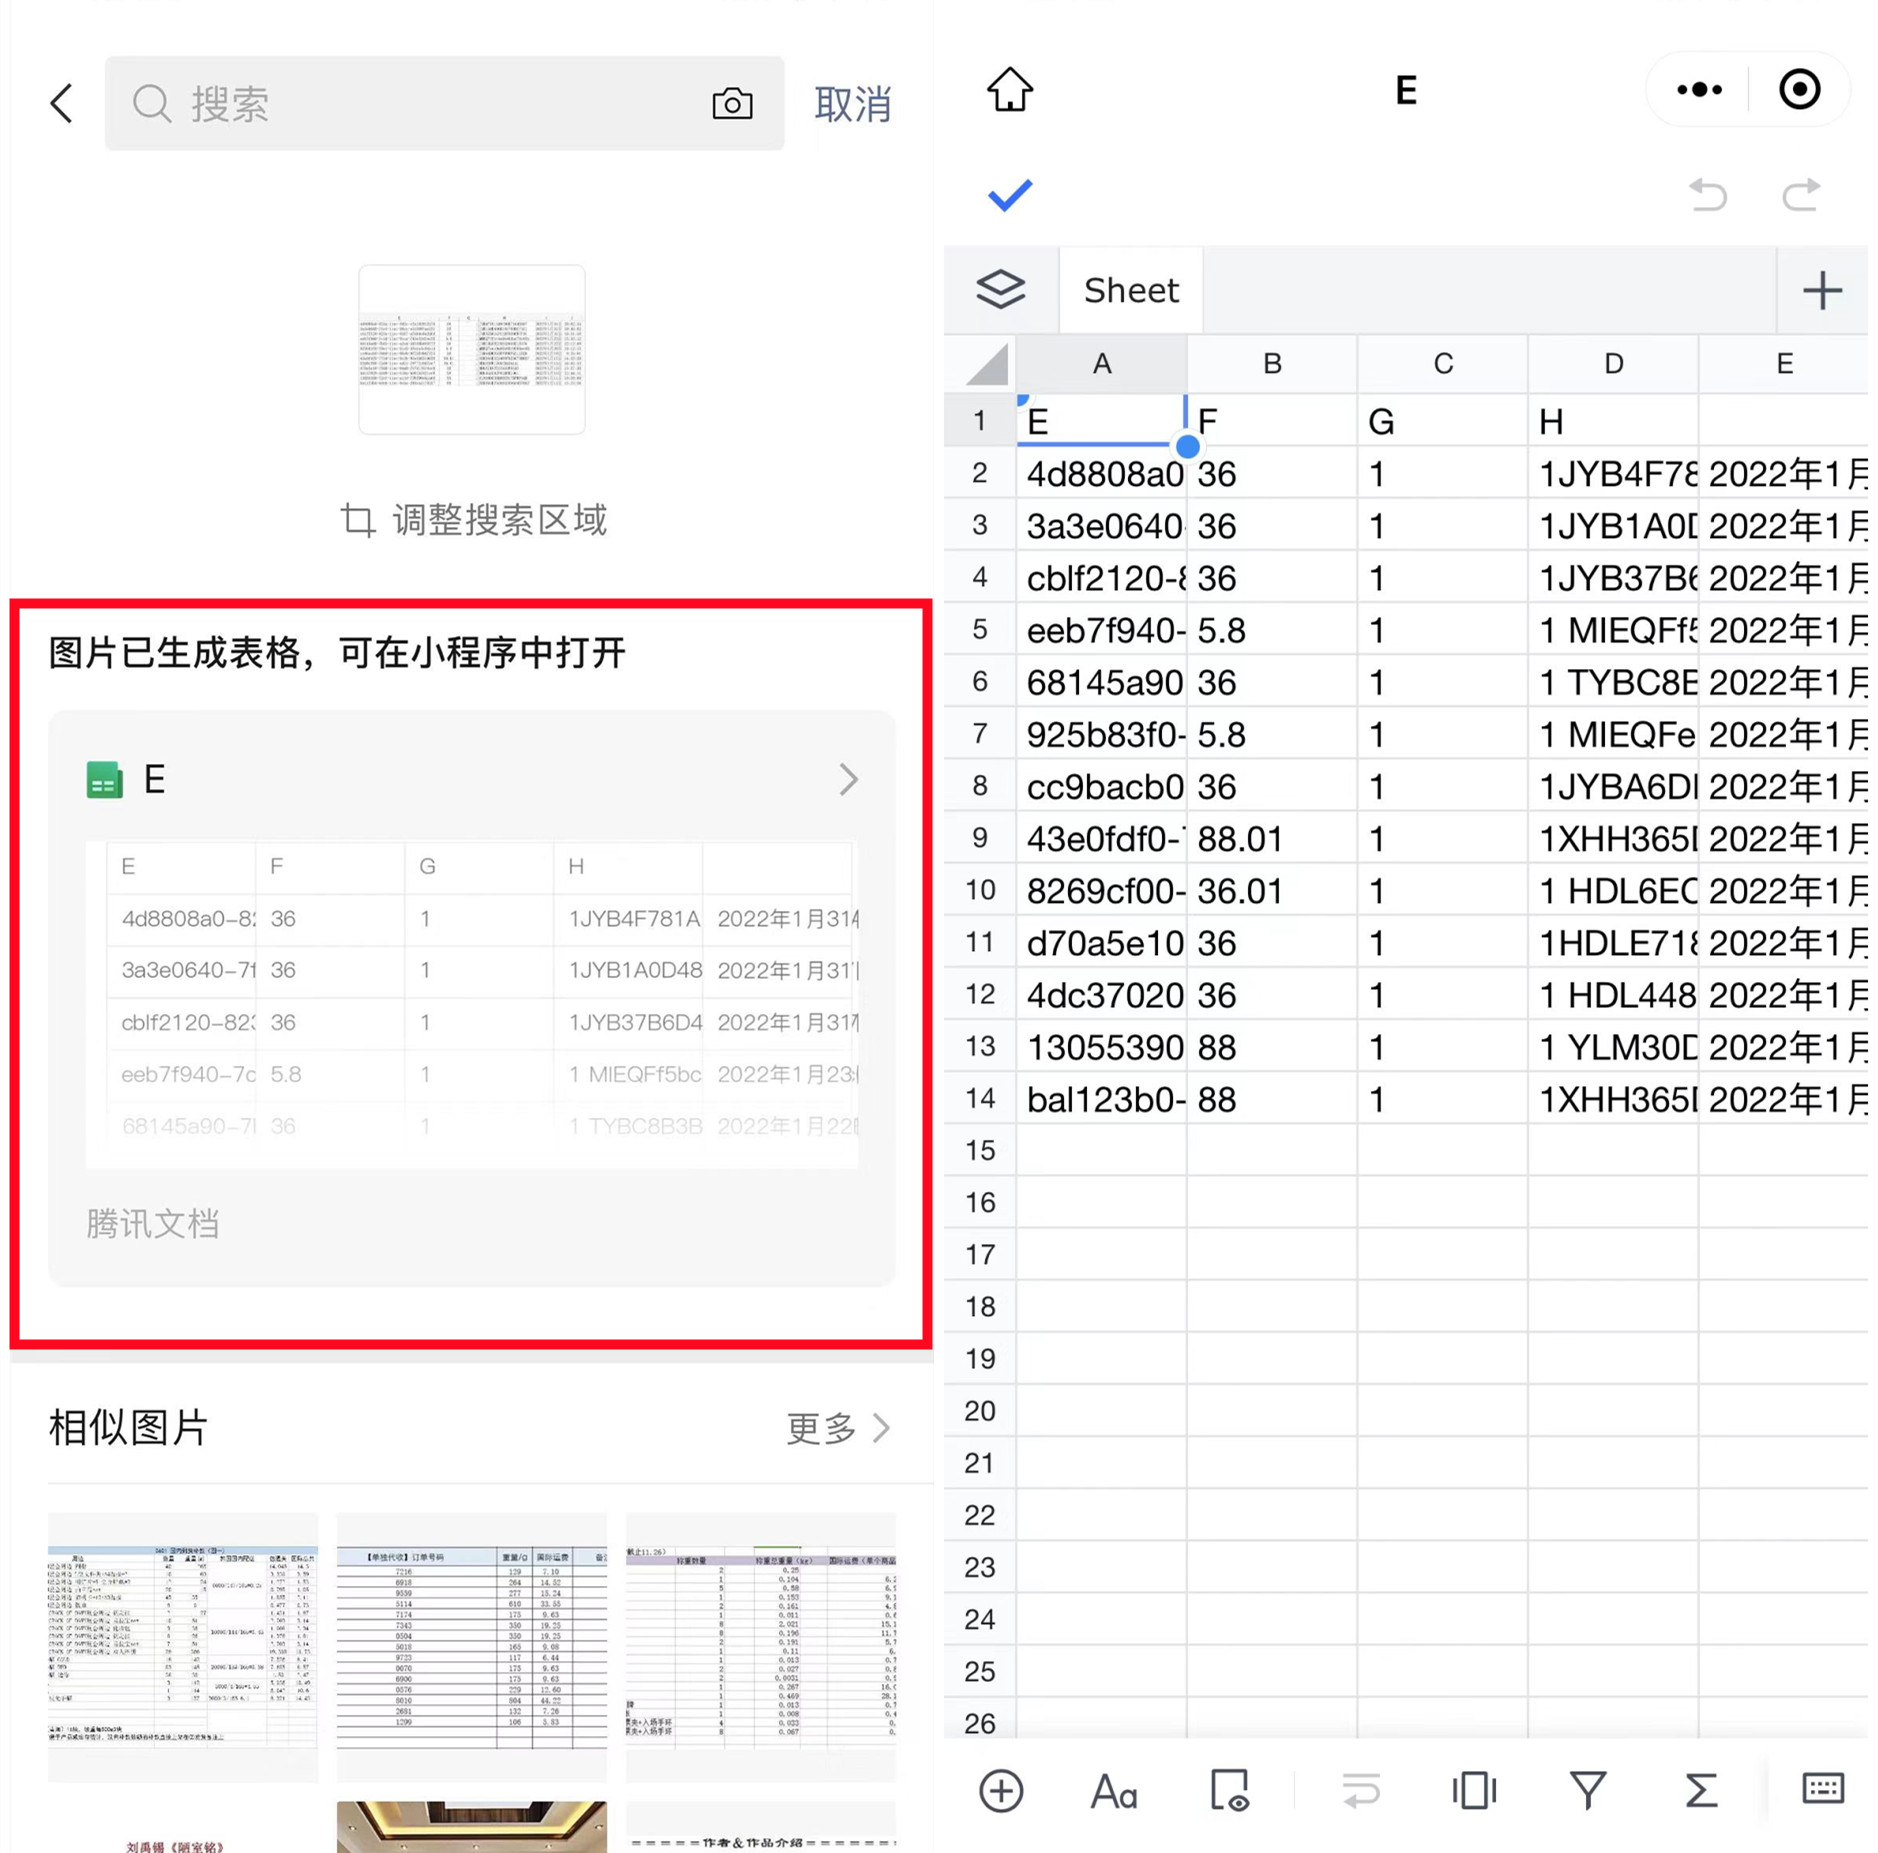The width and height of the screenshot is (1878, 1853).
Task: Click 腾讯文档 label in the card
Action: [x=152, y=1223]
